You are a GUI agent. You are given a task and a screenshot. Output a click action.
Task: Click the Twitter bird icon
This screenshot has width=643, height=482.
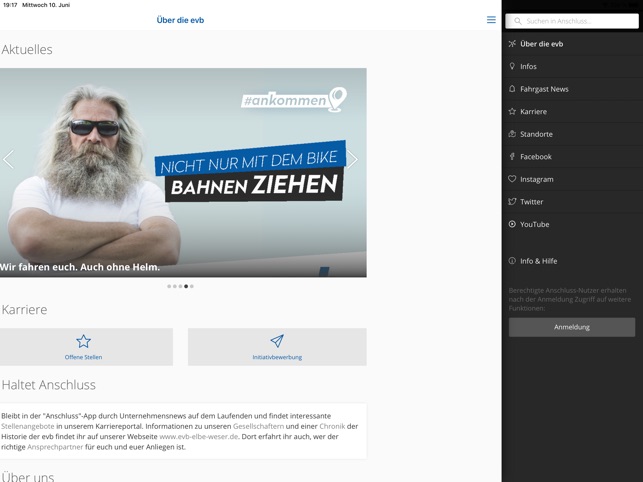click(512, 201)
